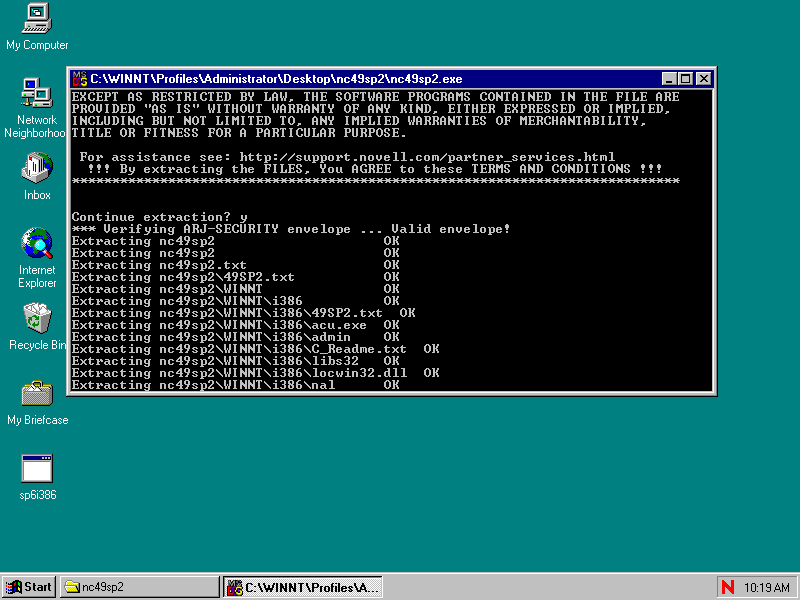Click the 'locwin32.dll' extraction line
Image resolution: width=800 pixels, height=600 pixels.
click(x=255, y=373)
